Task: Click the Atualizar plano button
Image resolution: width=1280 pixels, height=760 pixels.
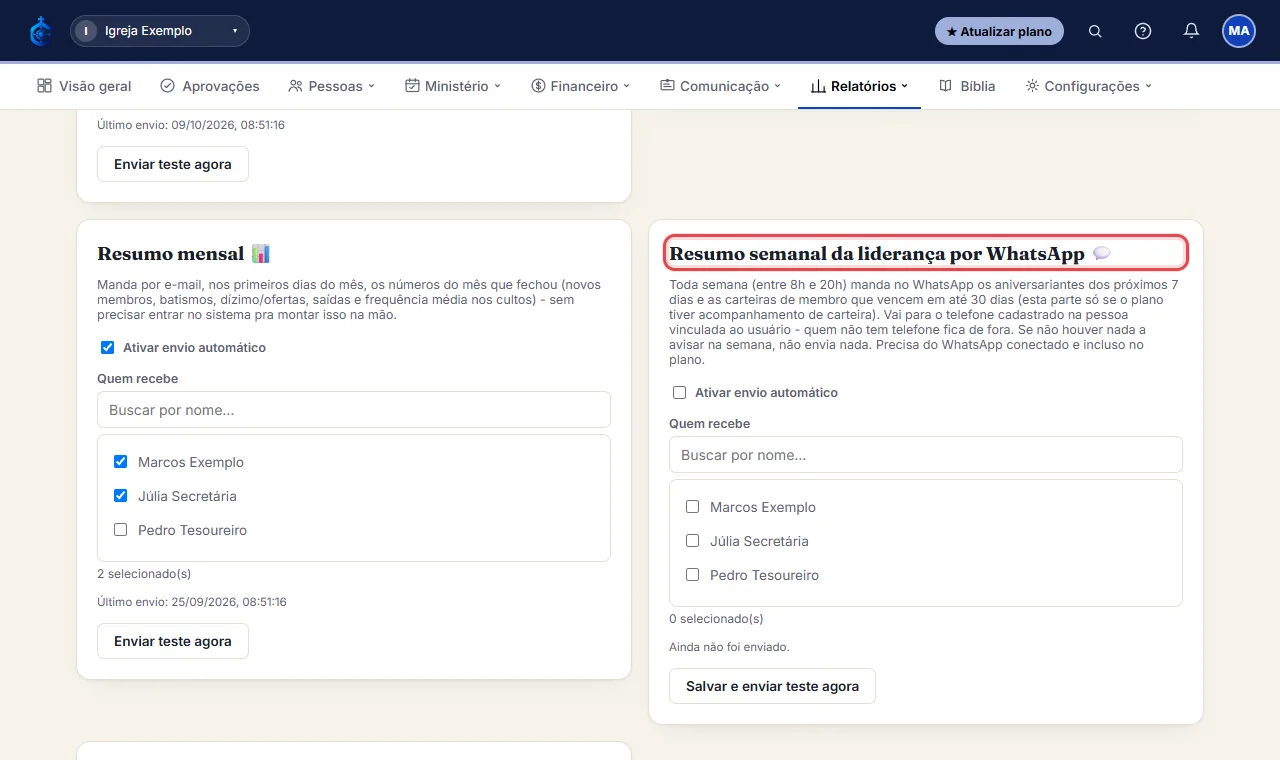Action: (x=999, y=31)
